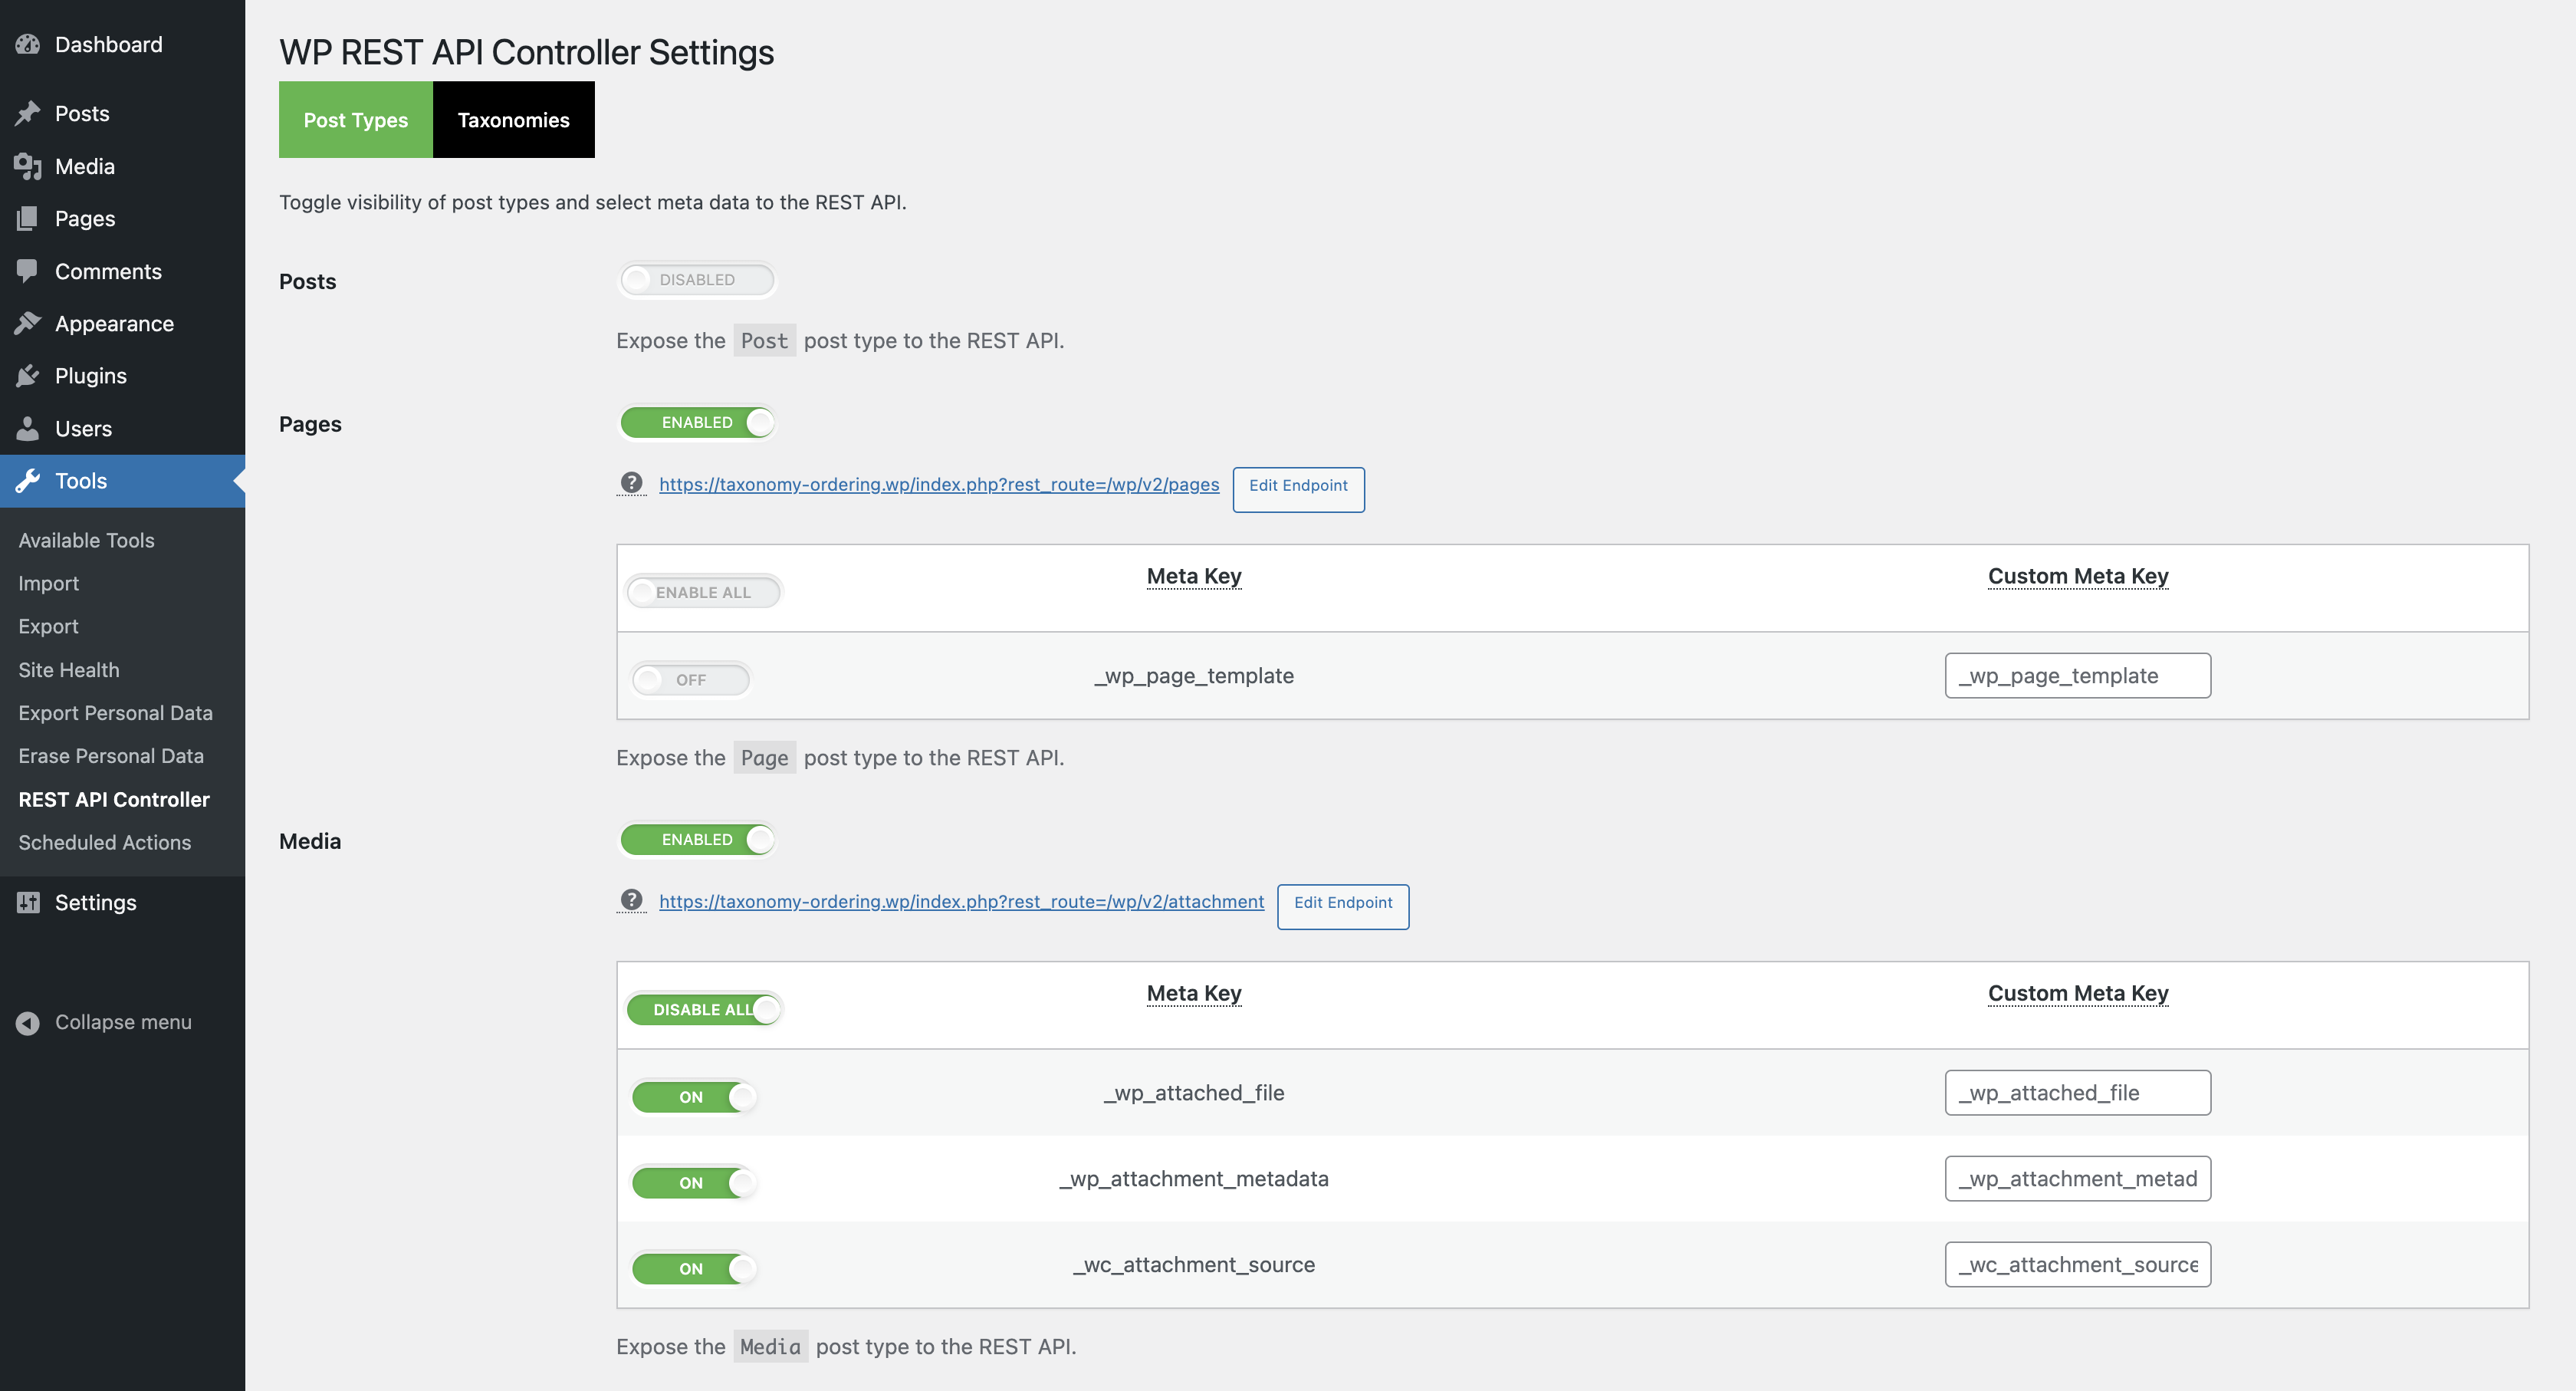Click the Comments speech bubble icon
Screen dimensions: 2576x1391
click(x=28, y=271)
